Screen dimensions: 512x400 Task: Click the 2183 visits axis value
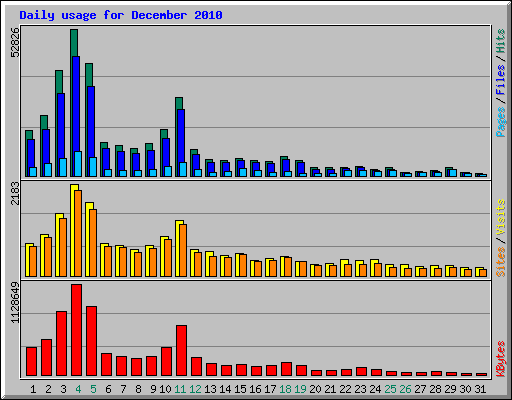click(15, 194)
